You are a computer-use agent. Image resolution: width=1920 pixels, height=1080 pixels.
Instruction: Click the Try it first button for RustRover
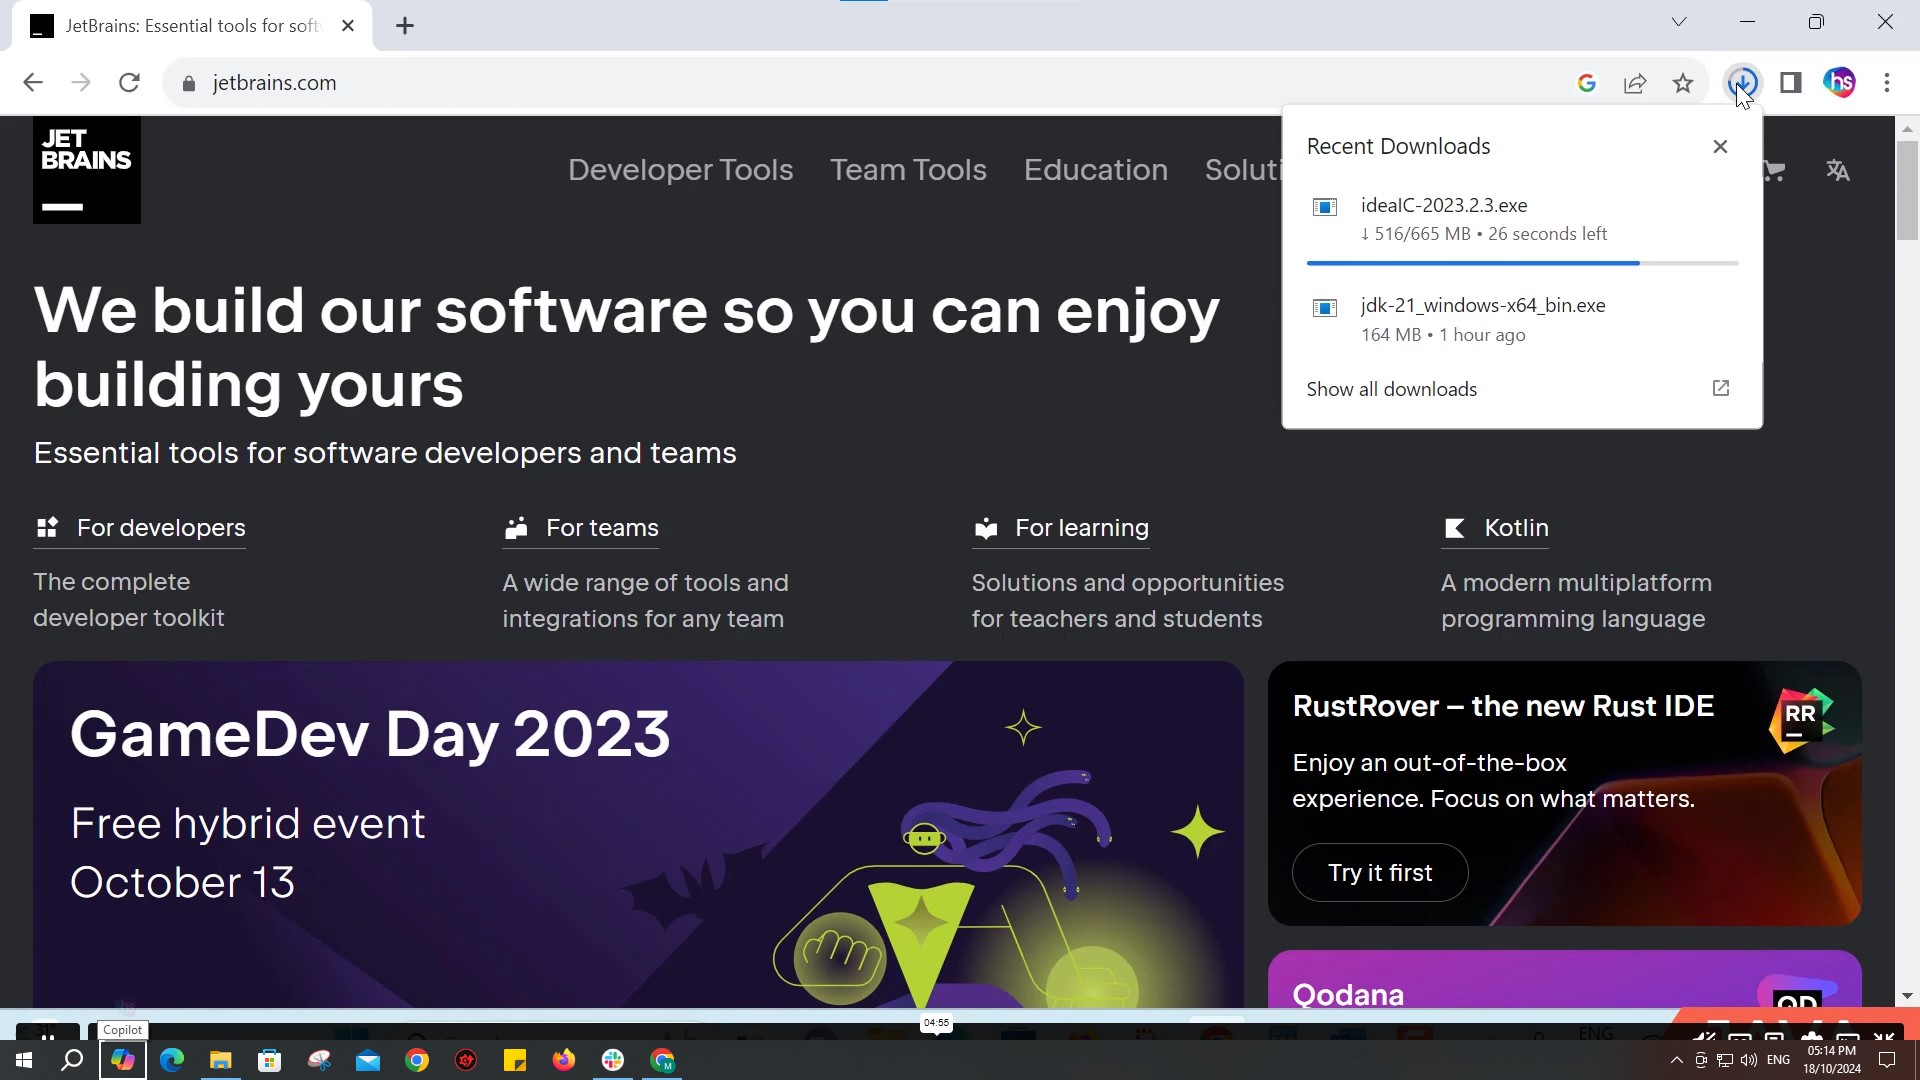pos(1380,872)
